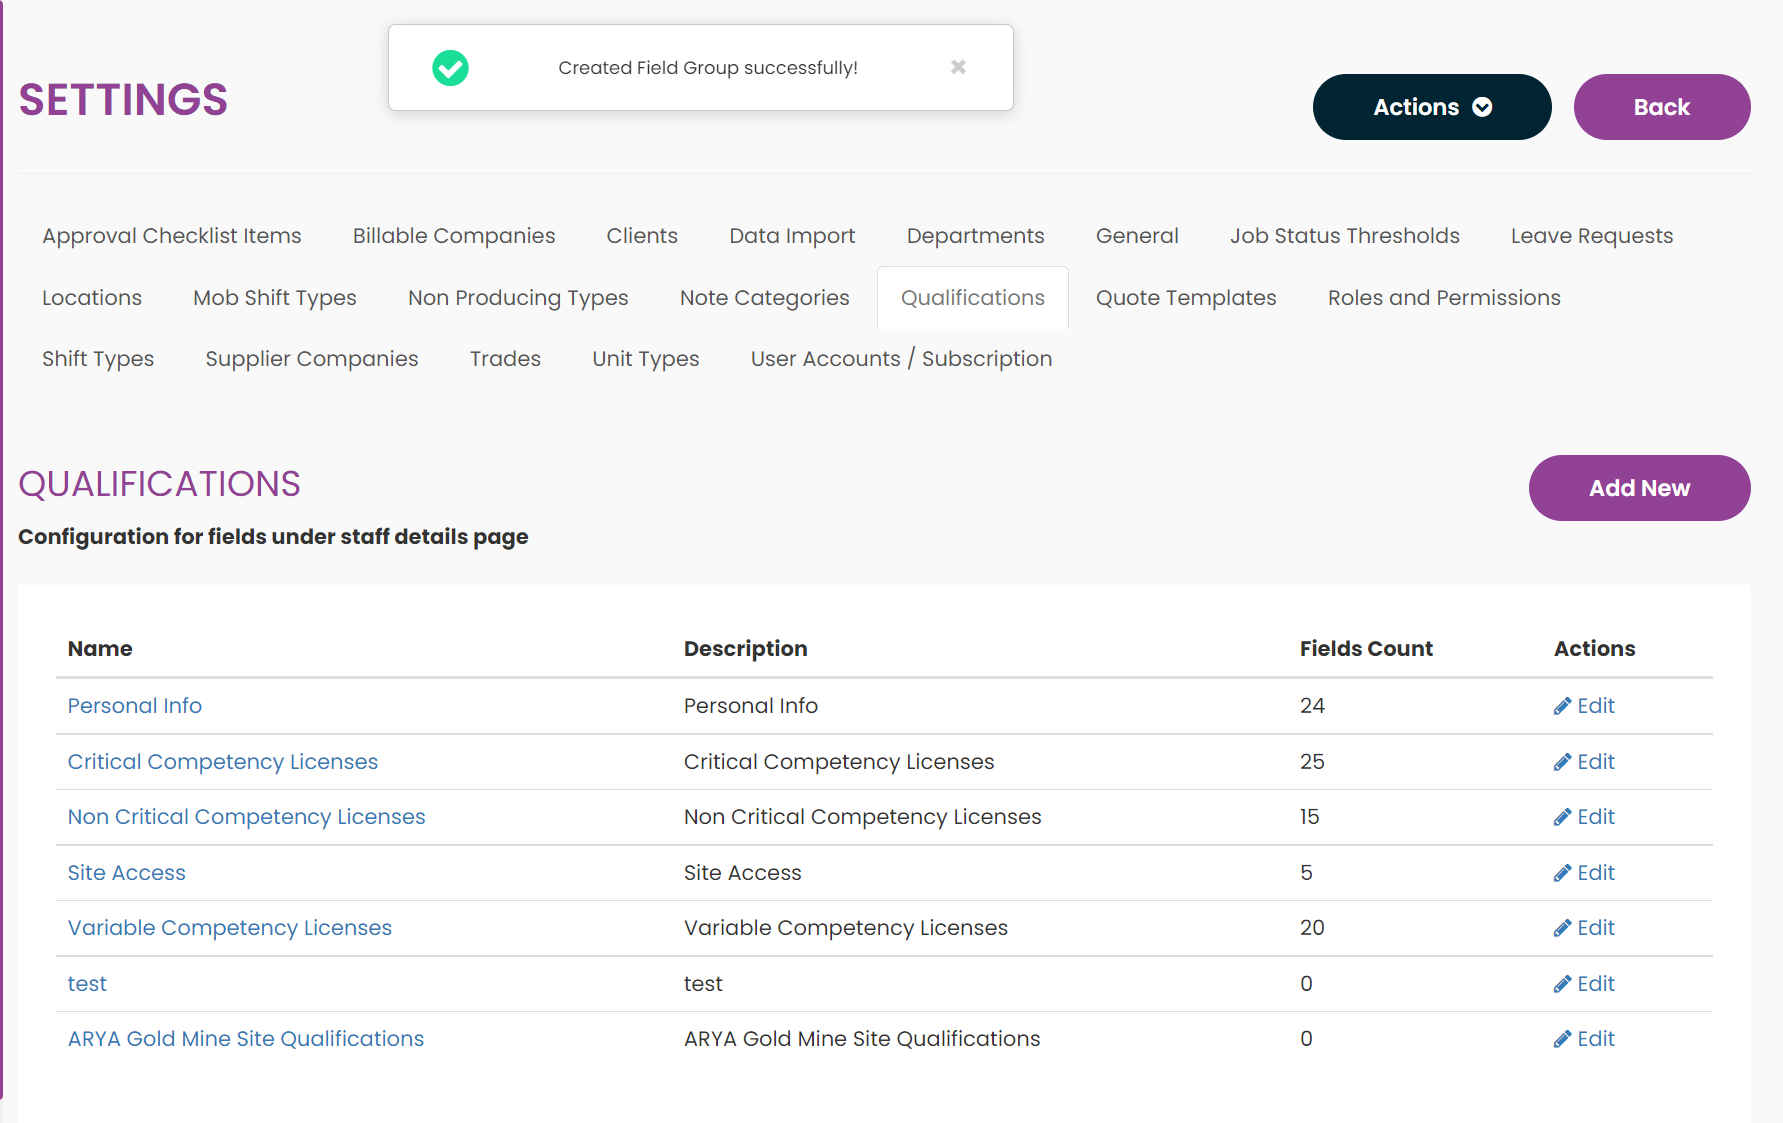This screenshot has height=1123, width=1783.
Task: Select the Locations tab
Action: [x=92, y=298]
